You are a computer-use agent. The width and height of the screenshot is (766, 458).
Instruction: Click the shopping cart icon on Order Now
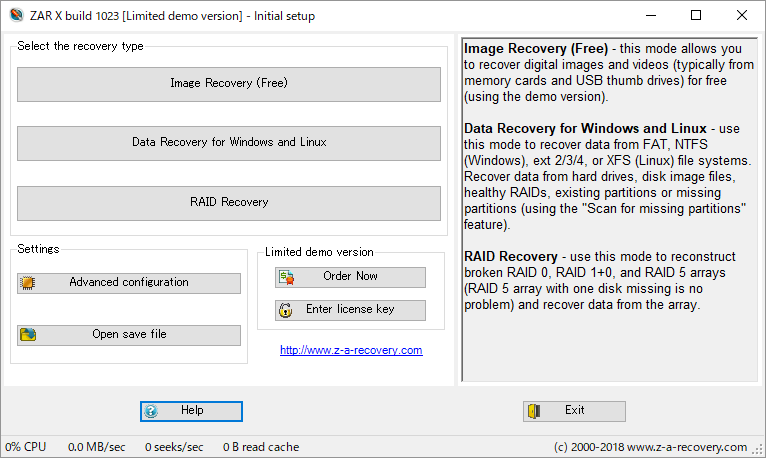click(286, 277)
